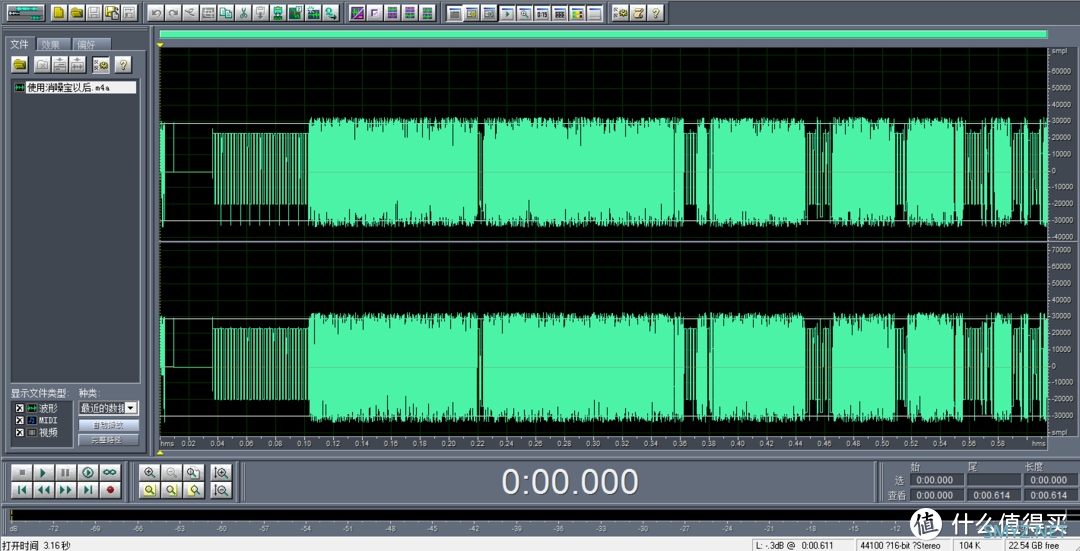This screenshot has width=1080, height=551.
Task: Cut selection with the scissors icon
Action: coord(242,12)
